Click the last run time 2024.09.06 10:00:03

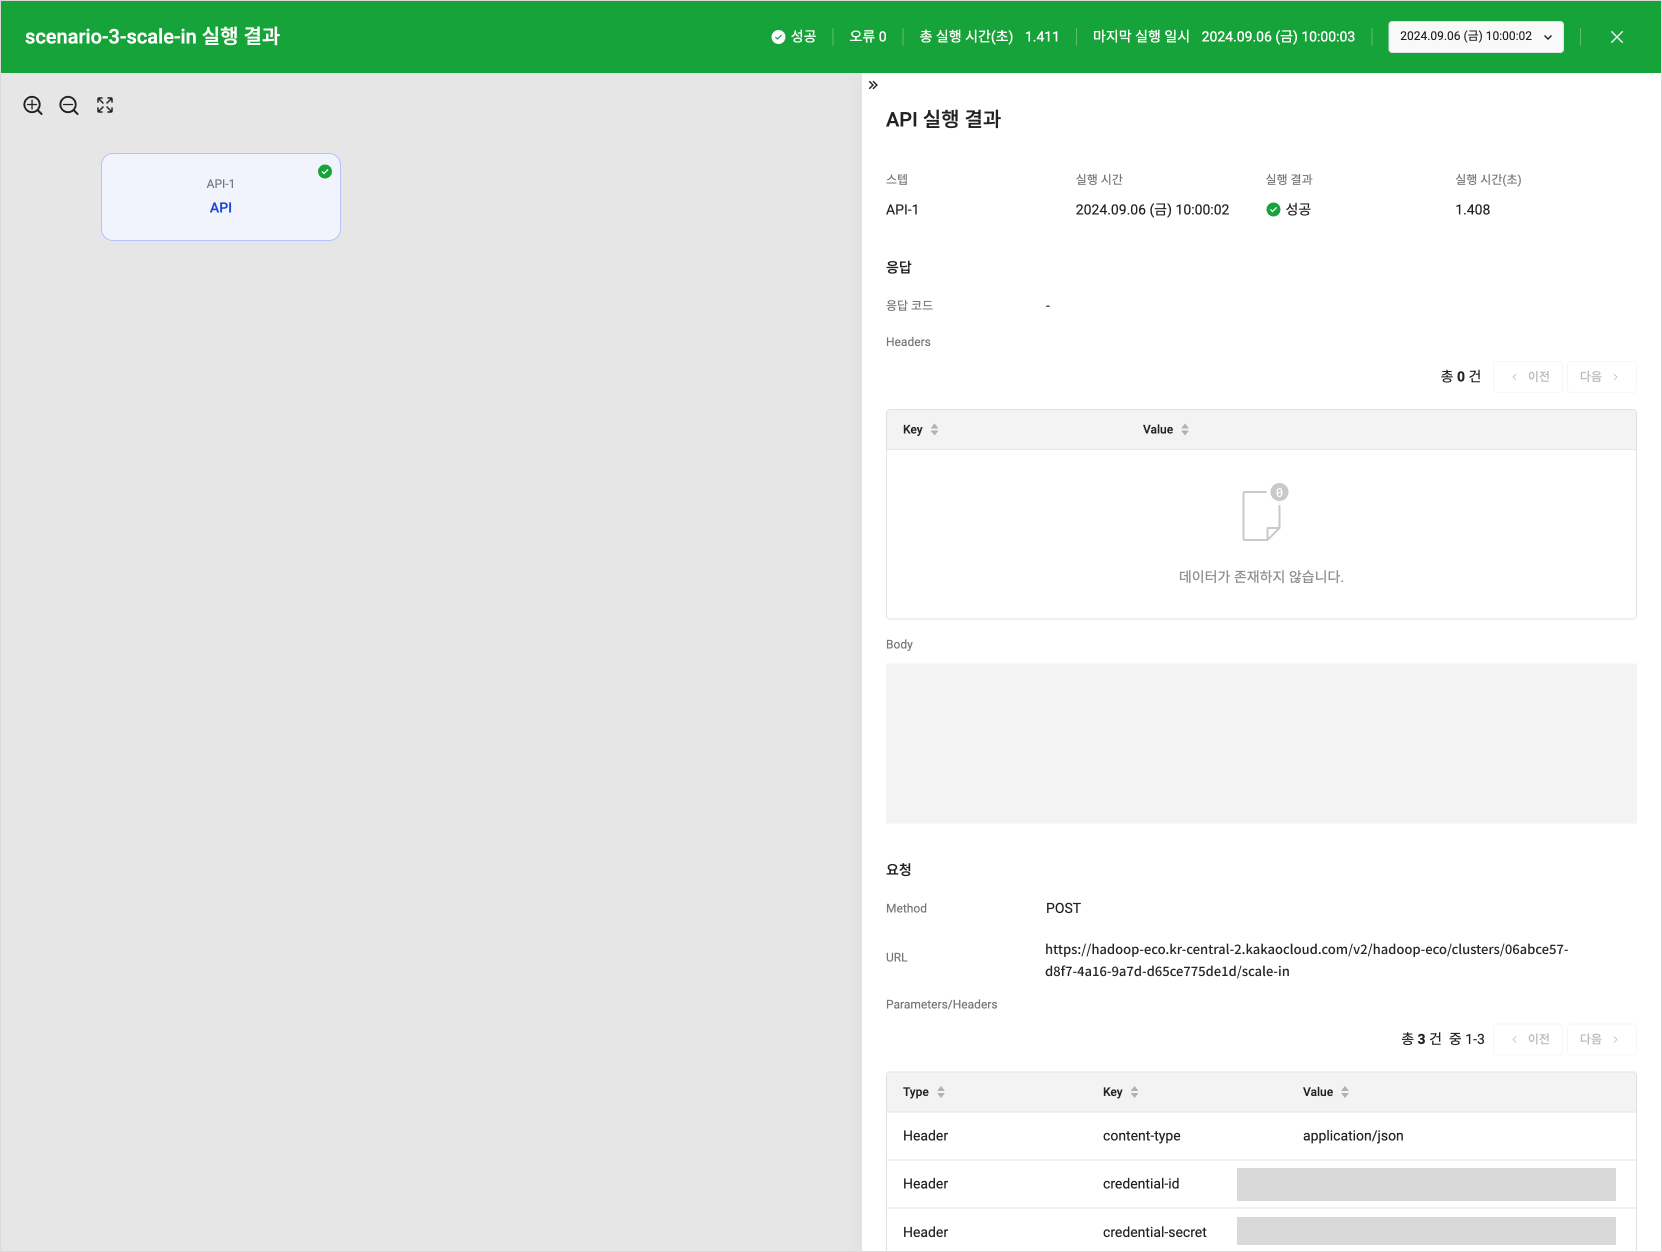pyautogui.click(x=1278, y=37)
